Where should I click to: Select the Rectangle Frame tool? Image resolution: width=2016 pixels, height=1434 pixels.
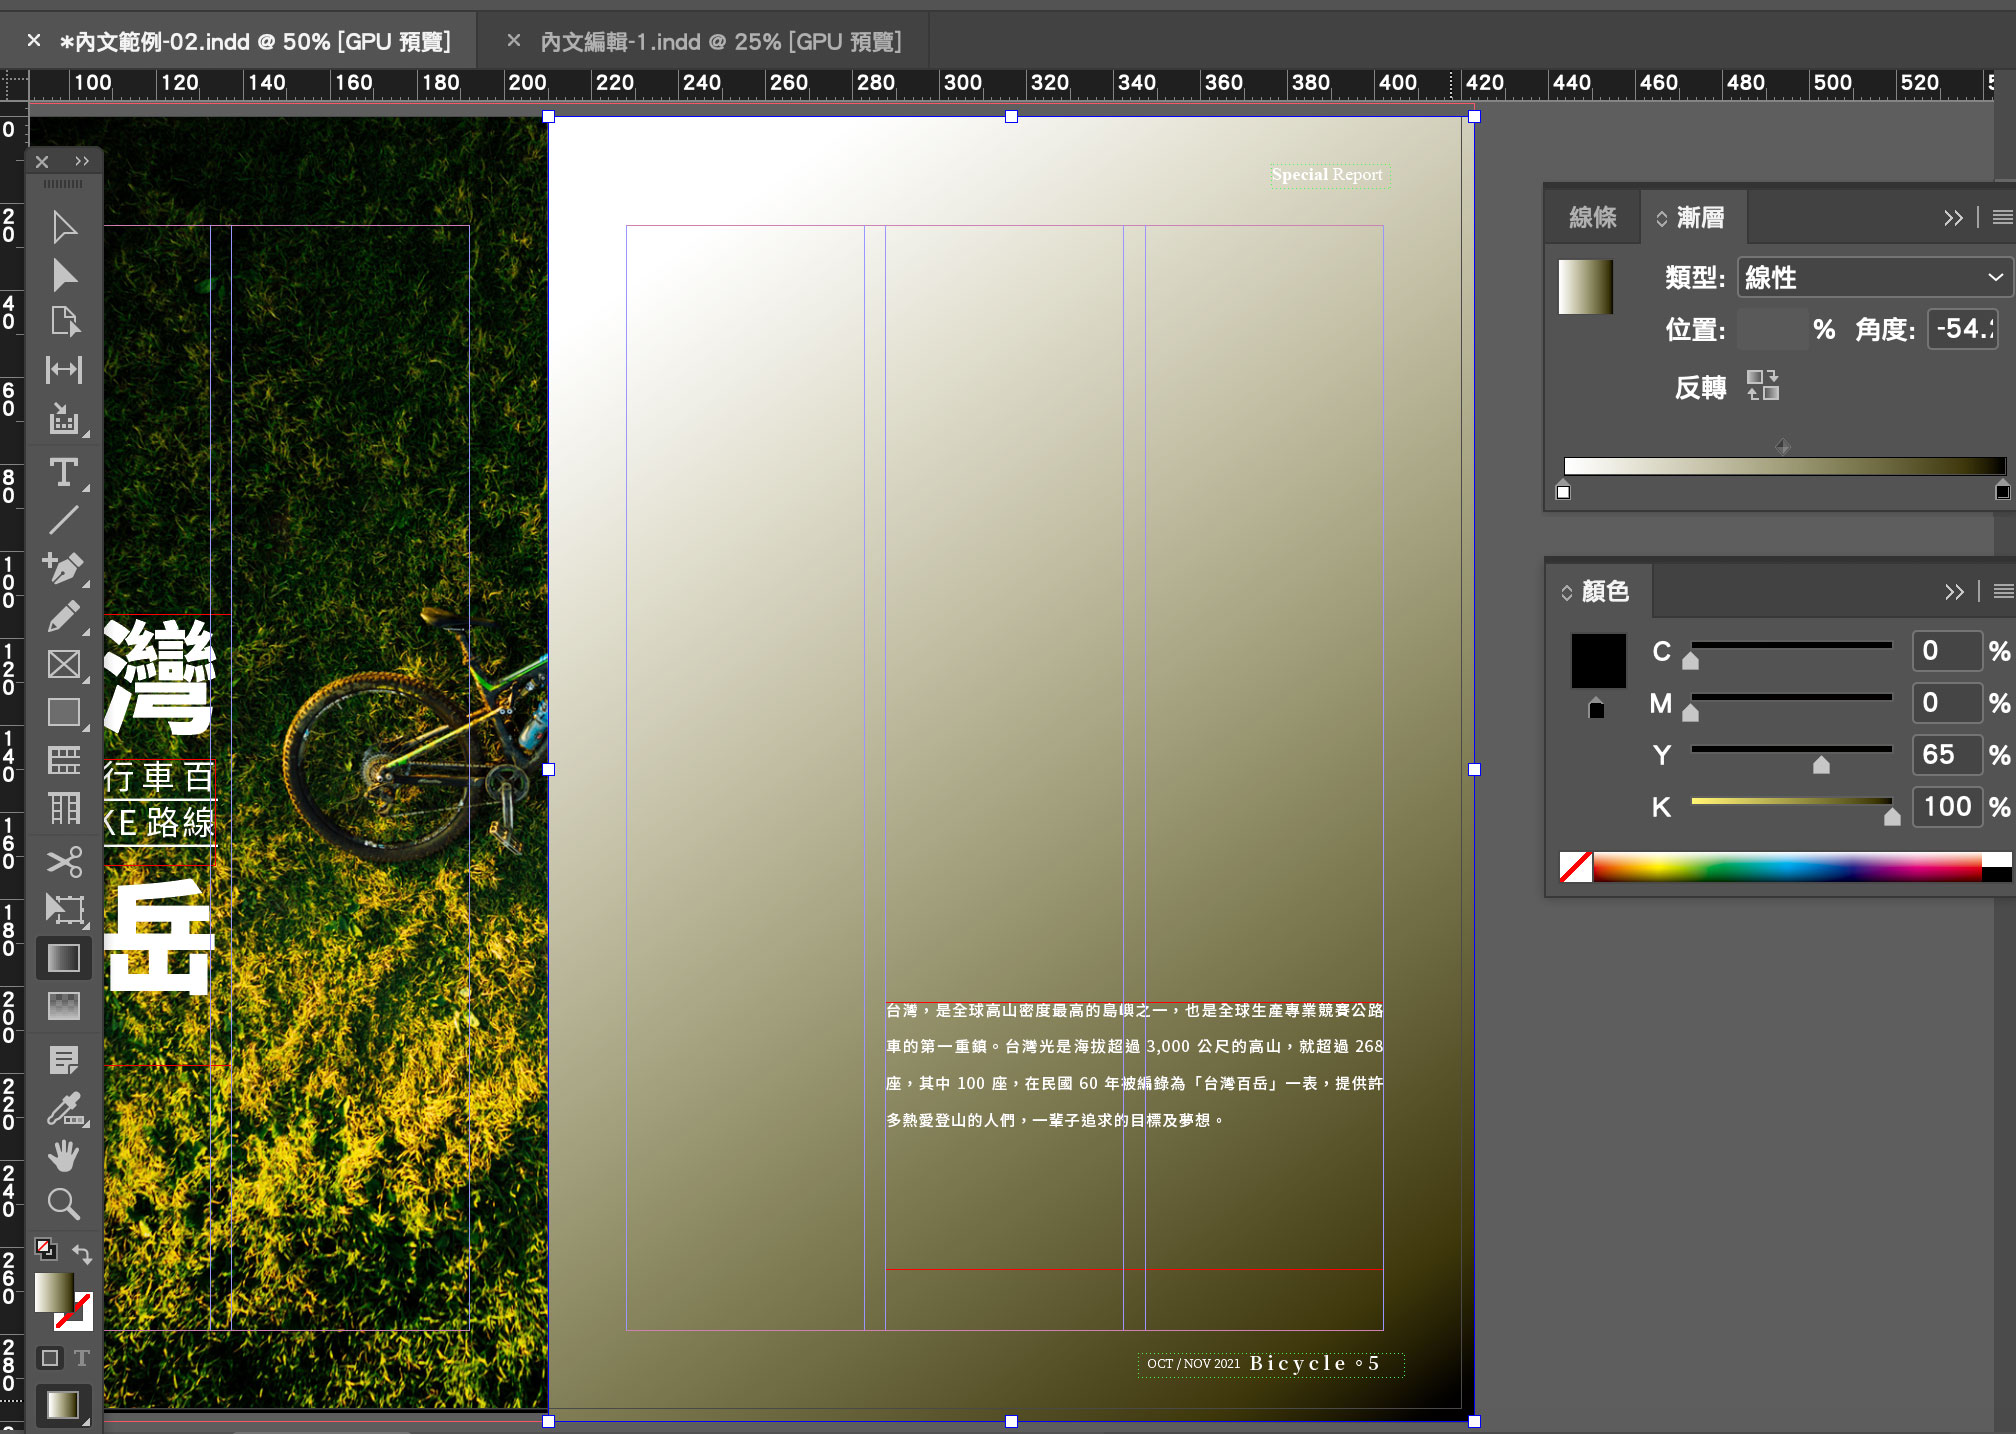click(x=64, y=665)
